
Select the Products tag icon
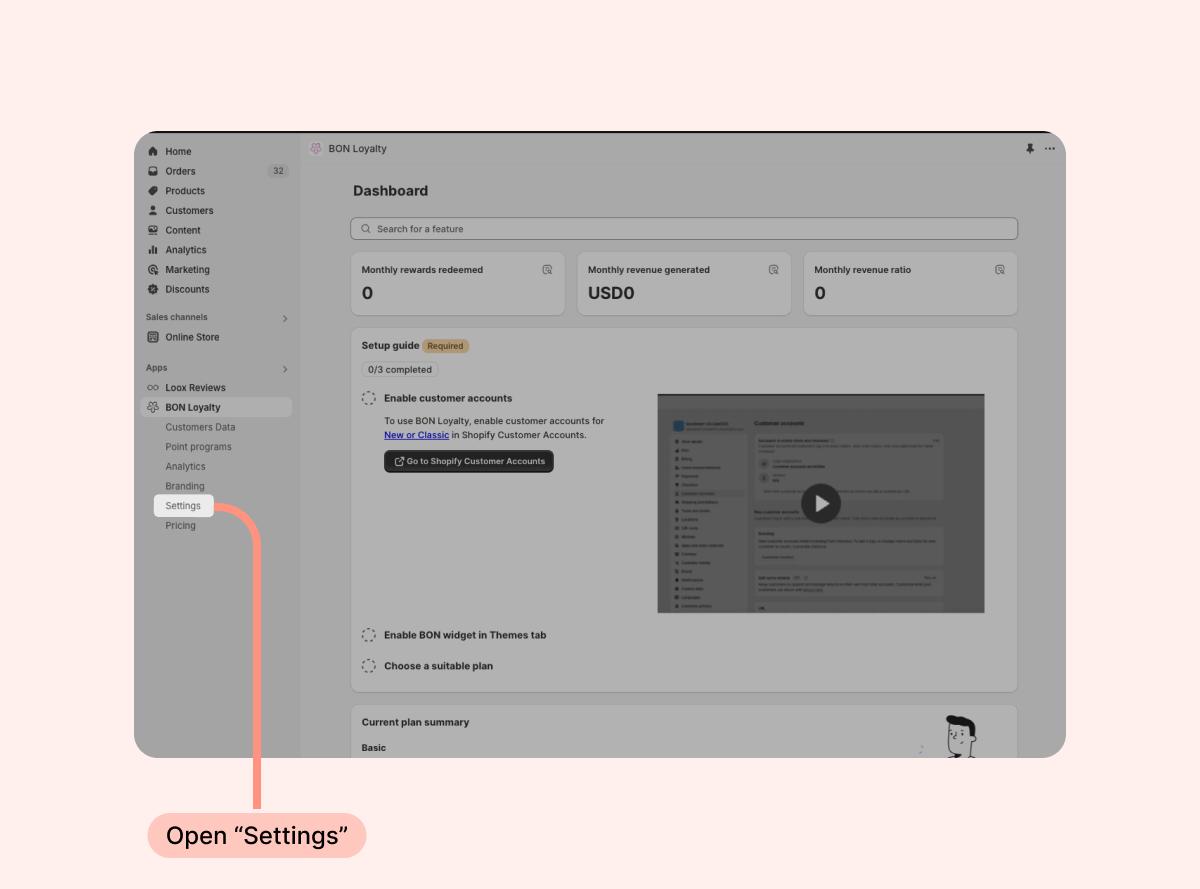pos(153,191)
